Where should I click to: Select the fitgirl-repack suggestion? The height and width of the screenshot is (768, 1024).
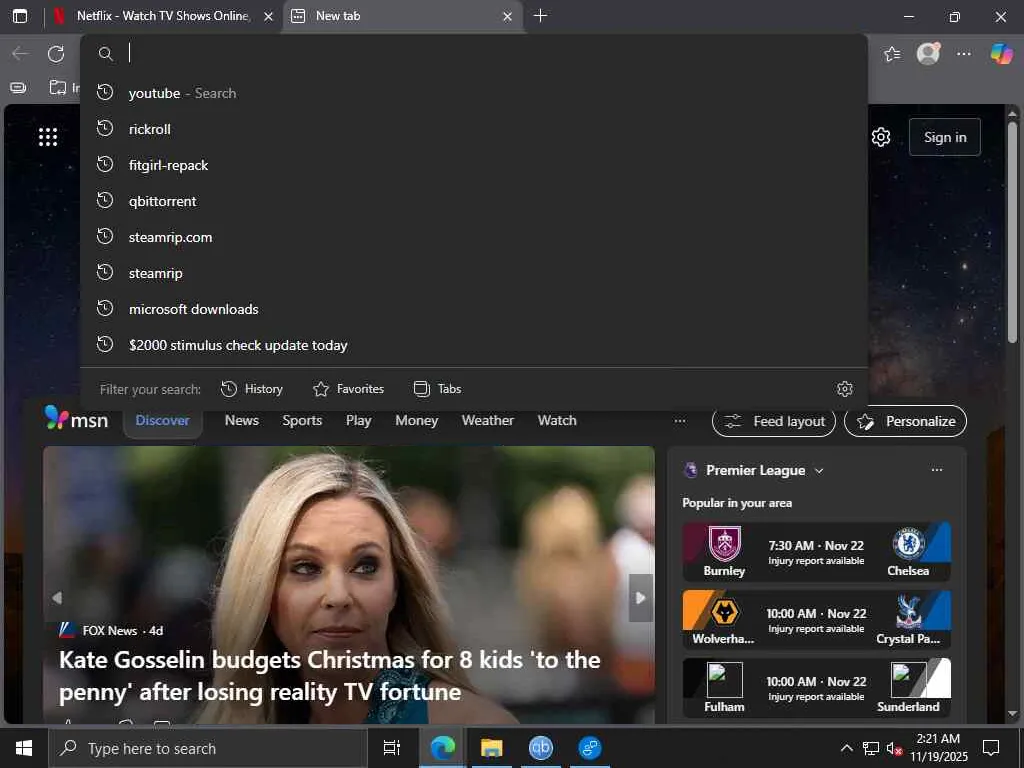tap(473, 165)
